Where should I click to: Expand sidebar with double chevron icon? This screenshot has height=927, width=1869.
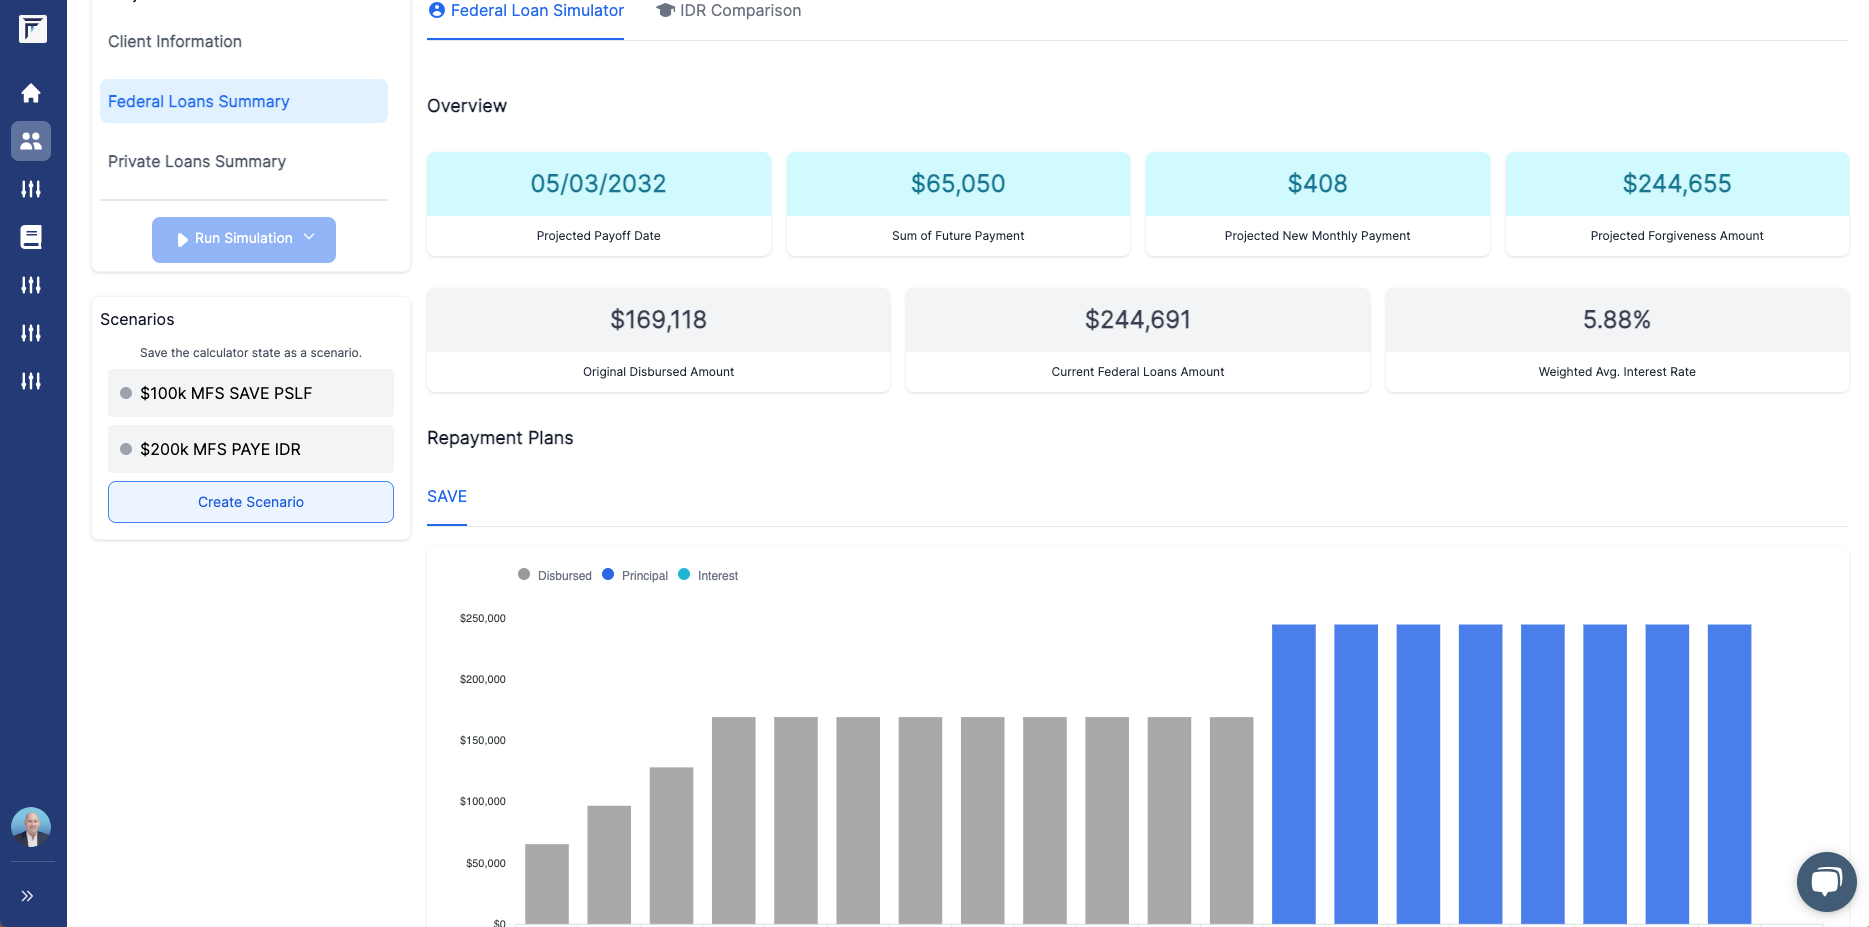click(x=27, y=896)
